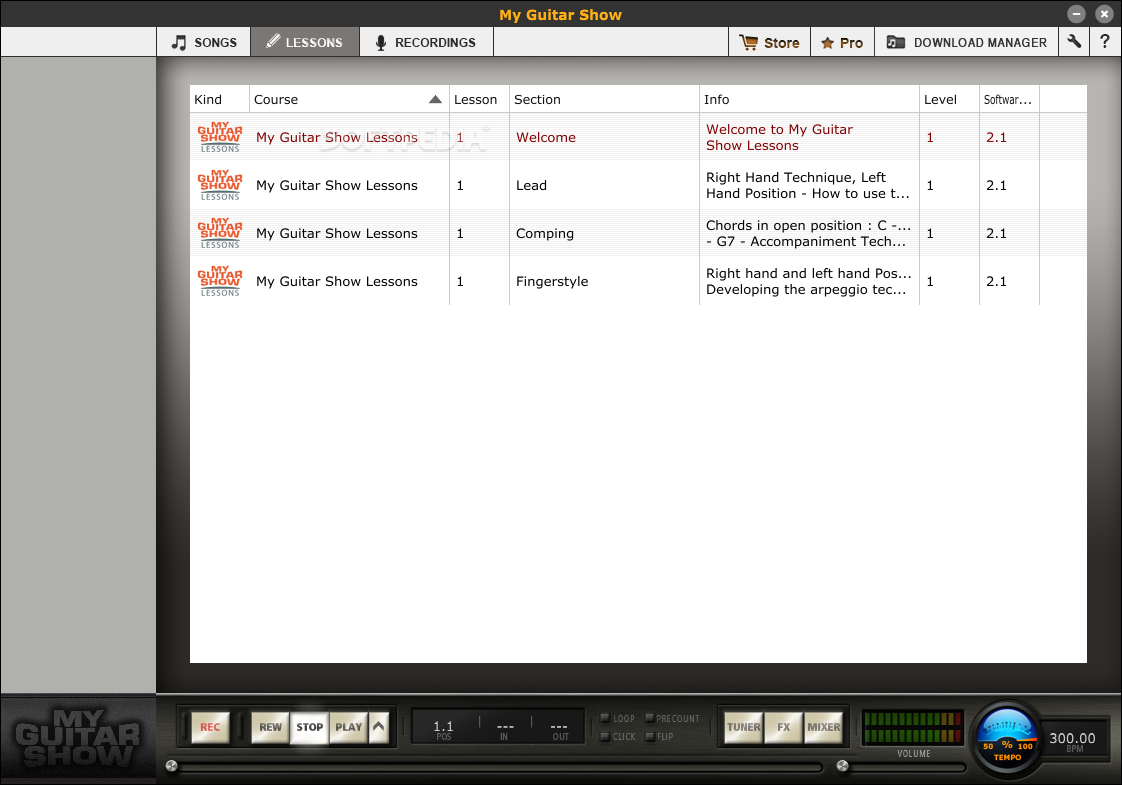
Task: Minimize the My Guitar Show window
Action: click(1076, 14)
